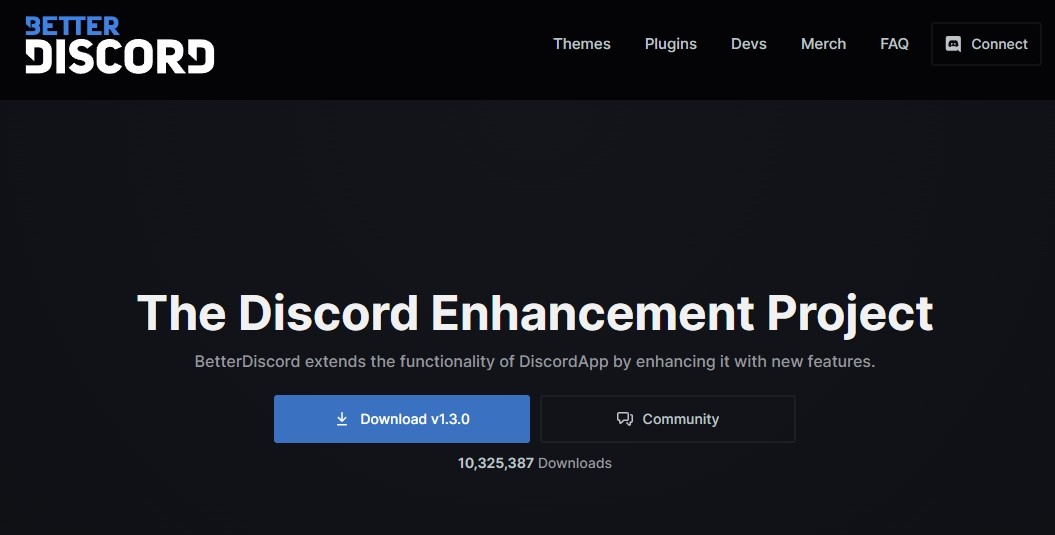
Task: Select "The Discord Enhancement Project" heading
Action: coord(535,314)
